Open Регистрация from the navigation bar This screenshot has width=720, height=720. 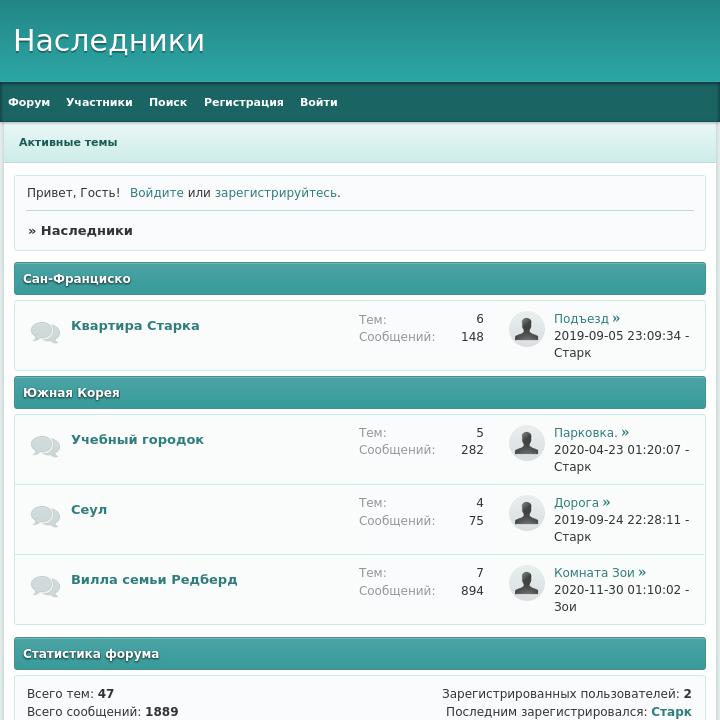click(244, 102)
